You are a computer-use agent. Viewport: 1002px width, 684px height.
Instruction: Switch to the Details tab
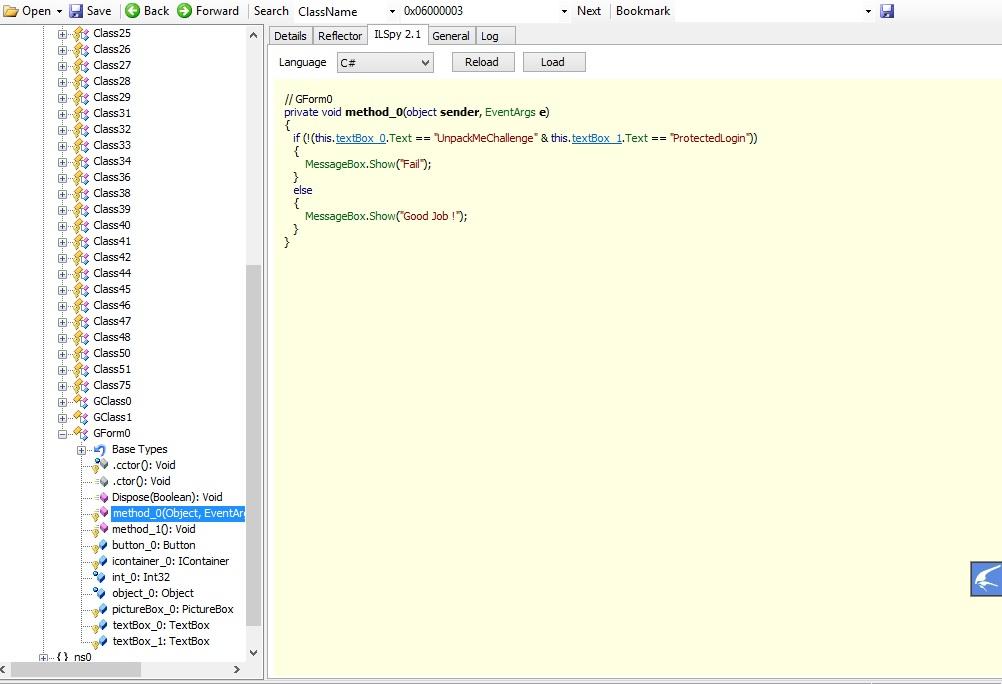tap(290, 36)
